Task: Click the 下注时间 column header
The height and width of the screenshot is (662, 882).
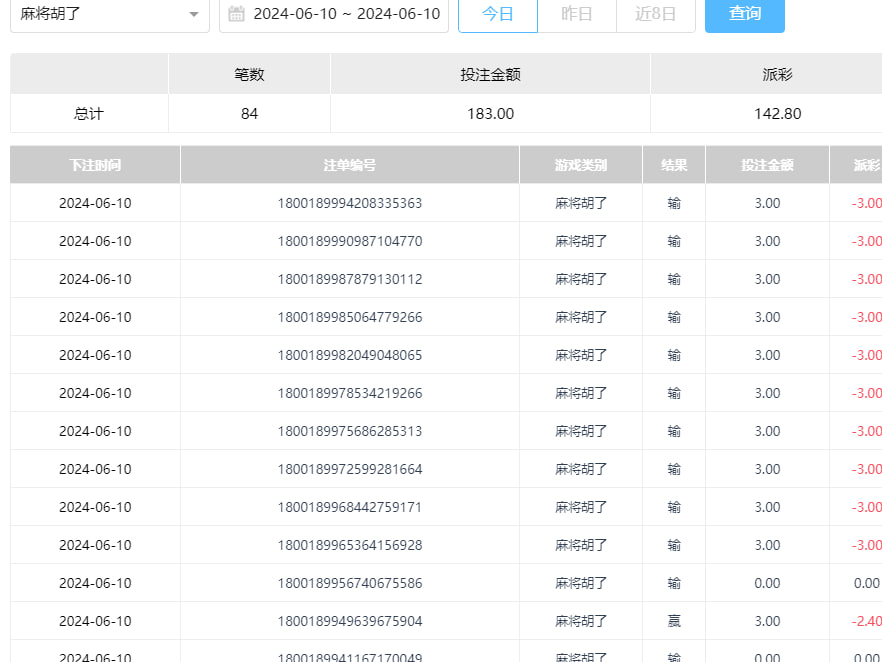Action: coord(95,165)
